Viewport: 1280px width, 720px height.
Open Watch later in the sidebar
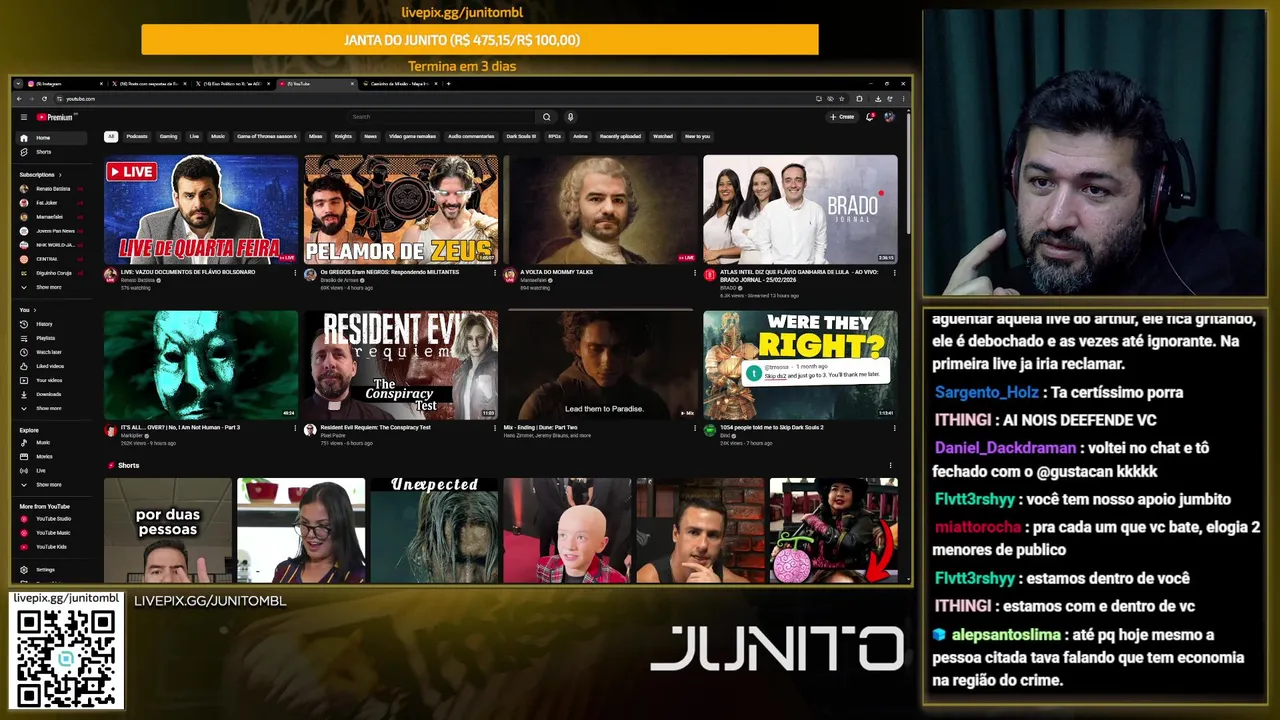coord(53,352)
